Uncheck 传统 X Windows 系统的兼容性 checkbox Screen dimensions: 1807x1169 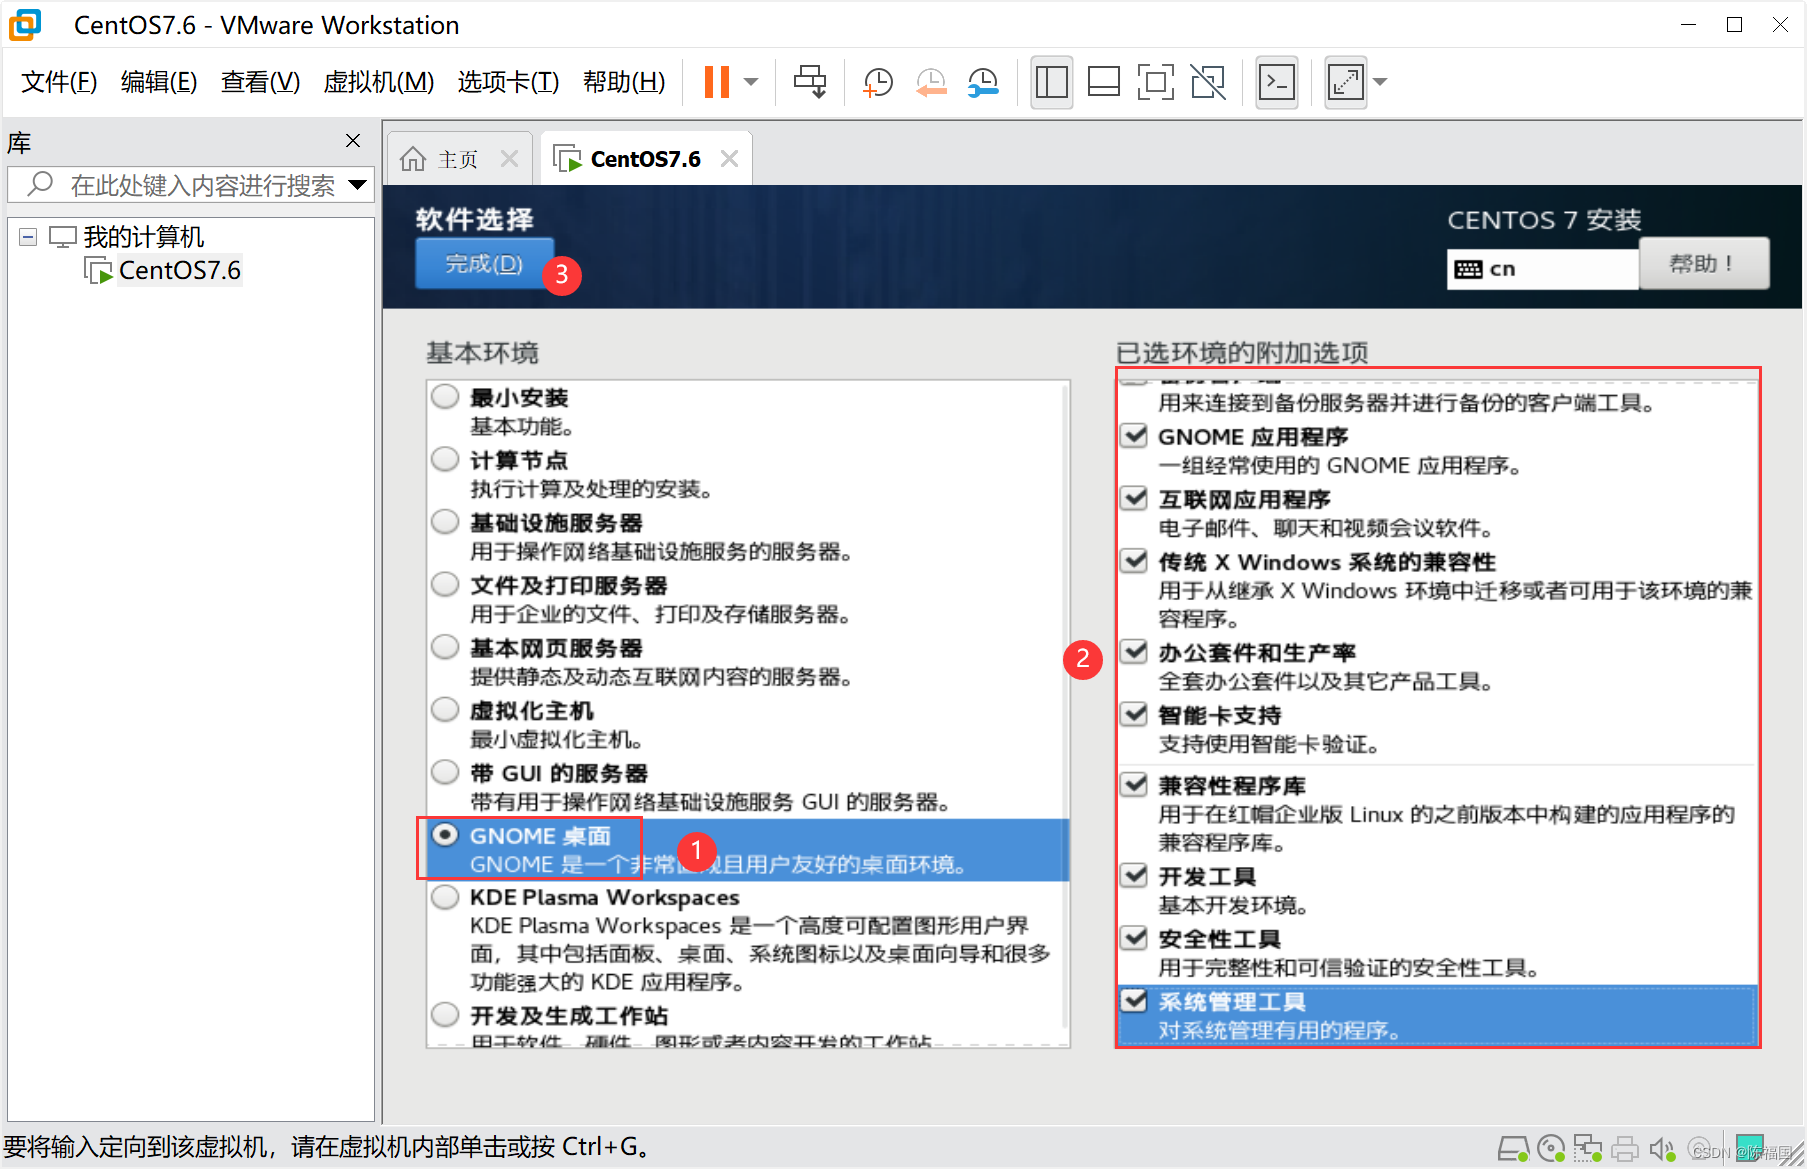1134,561
